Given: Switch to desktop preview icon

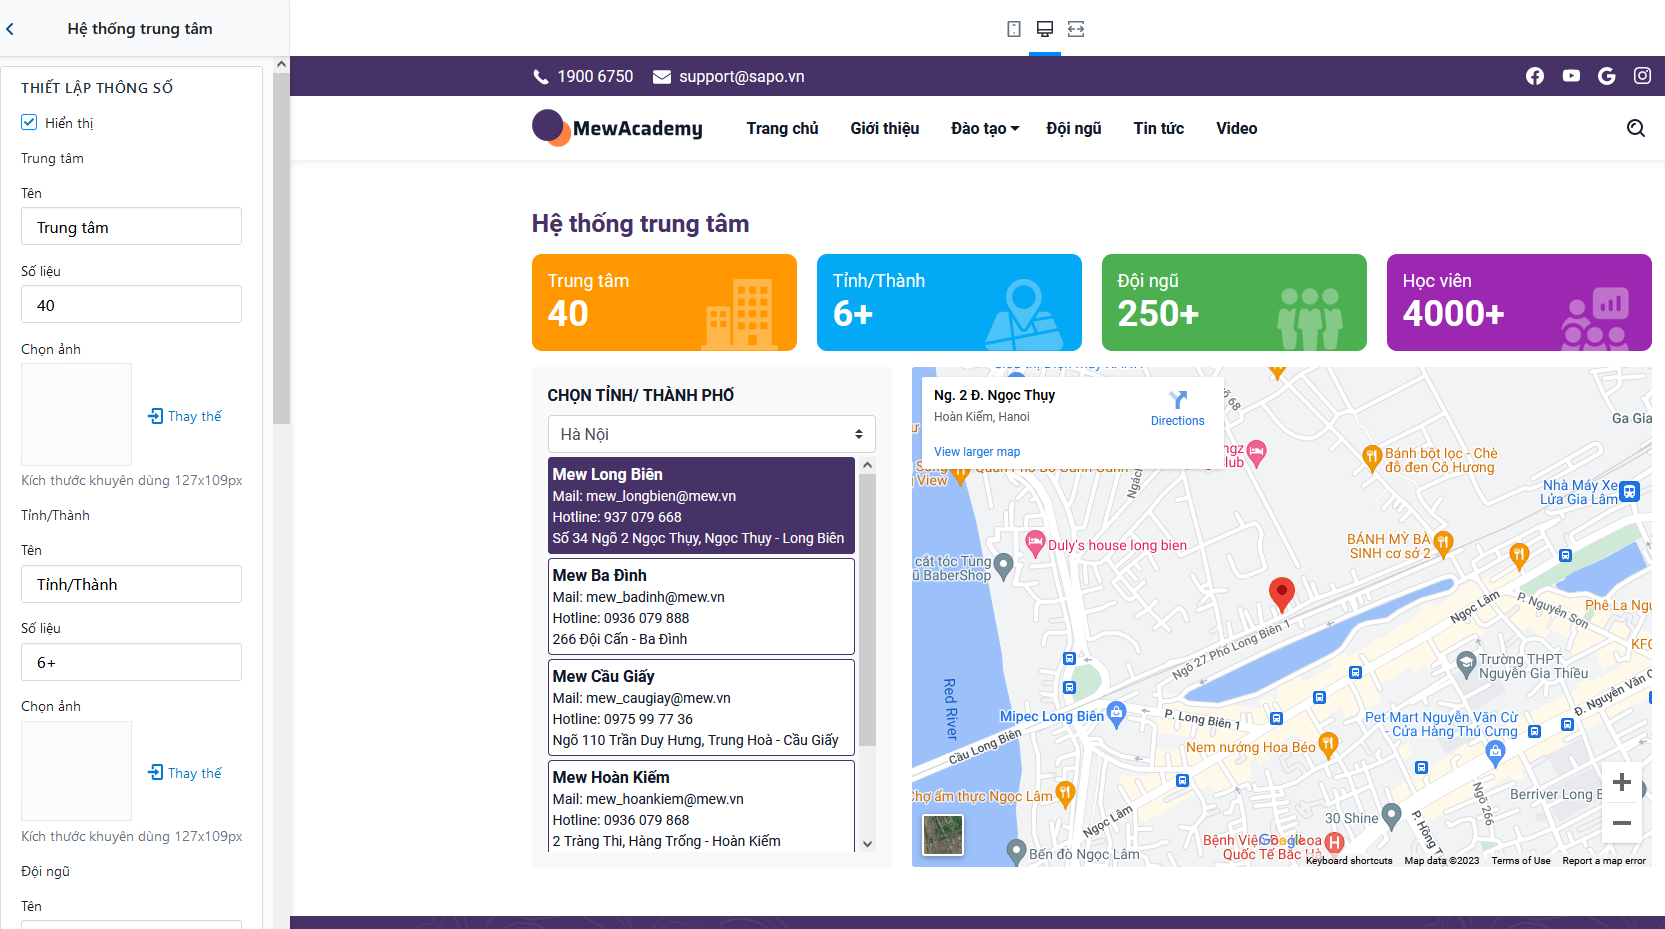Looking at the screenshot, I should click(x=1045, y=29).
